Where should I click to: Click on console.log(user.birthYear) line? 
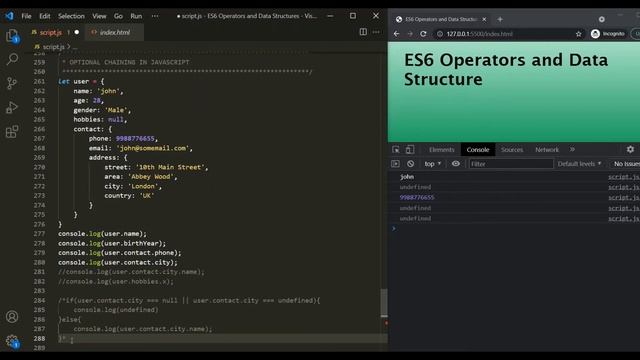click(x=112, y=243)
